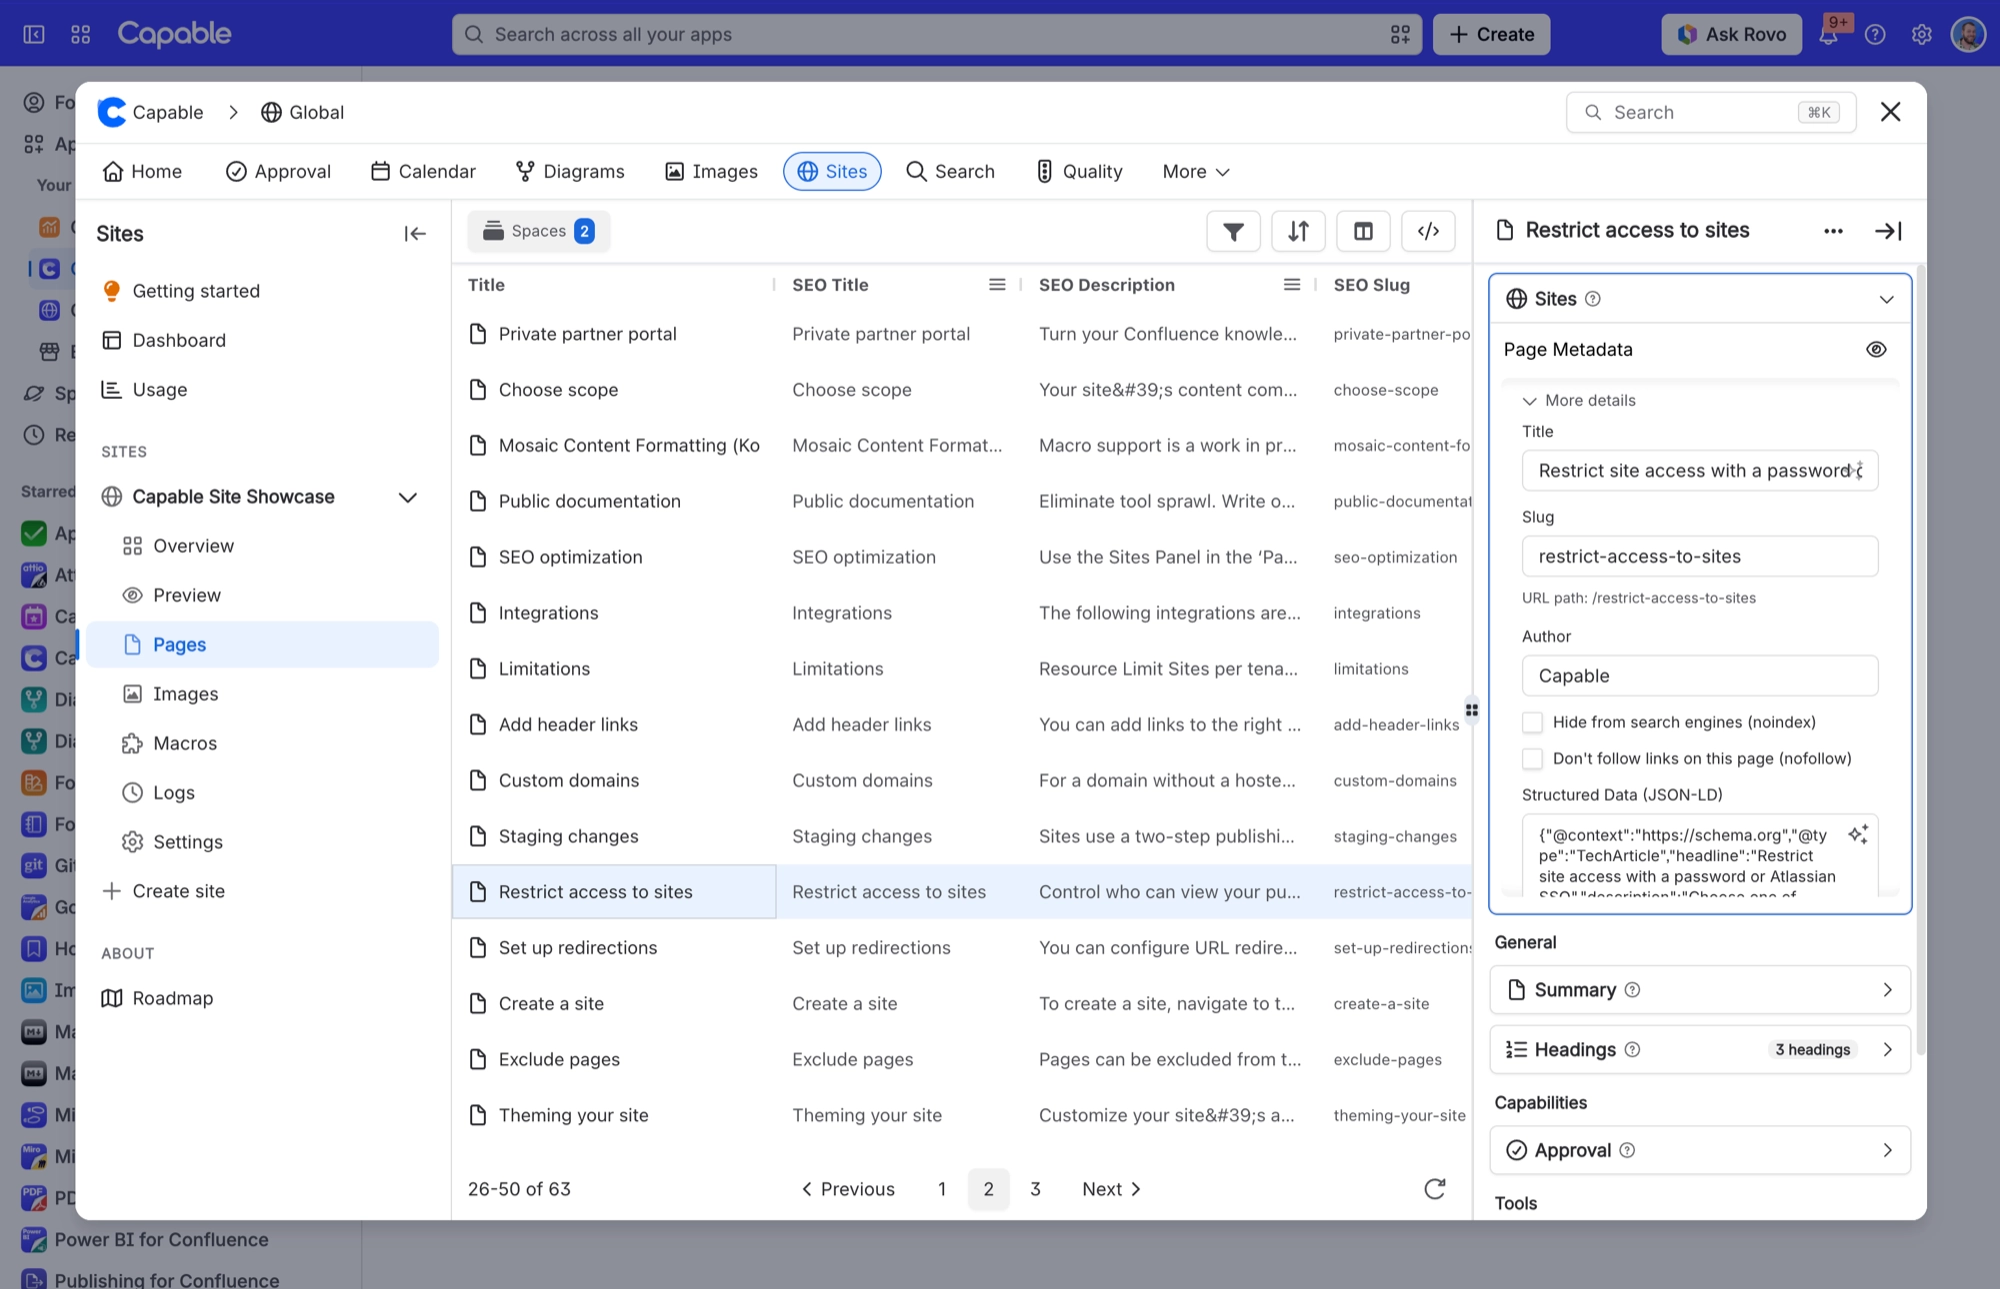Image resolution: width=2000 pixels, height=1289 pixels.
Task: Open the sort arrows icon
Action: [1298, 231]
